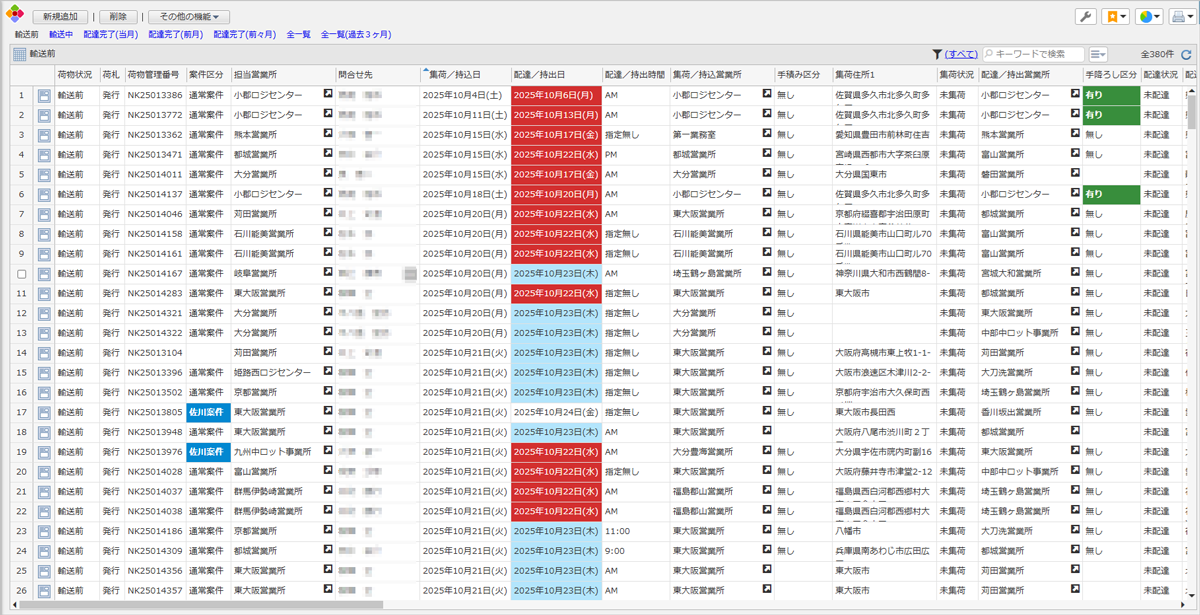This screenshot has width=1200, height=615.
Task: Switch to the 輸送中 view
Action: click(x=60, y=34)
